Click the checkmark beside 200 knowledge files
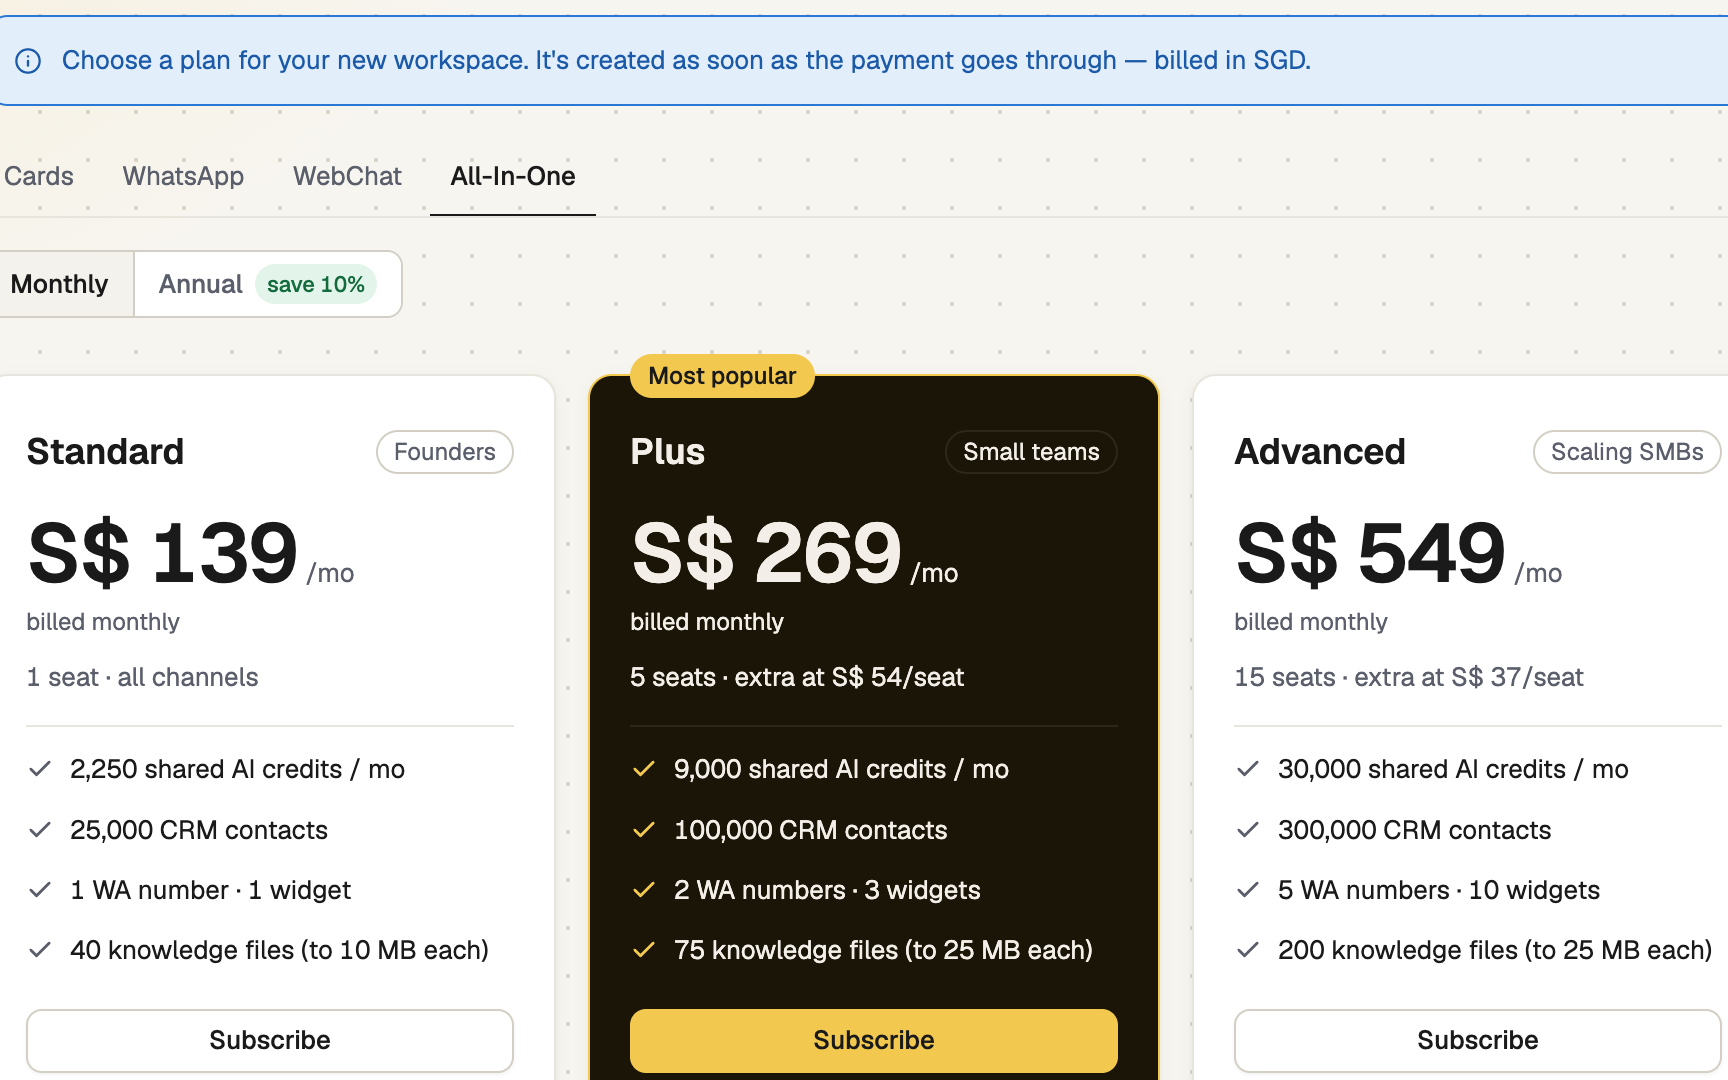The width and height of the screenshot is (1728, 1080). 1248,950
